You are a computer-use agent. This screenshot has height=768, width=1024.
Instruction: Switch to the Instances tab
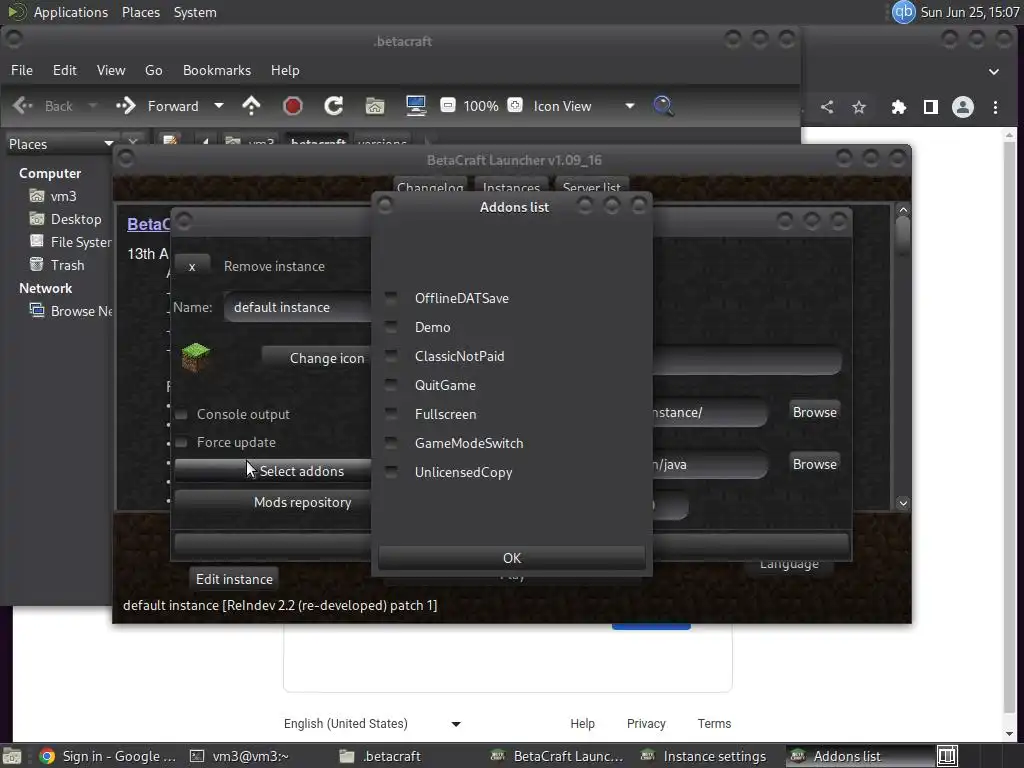pyautogui.click(x=511, y=186)
